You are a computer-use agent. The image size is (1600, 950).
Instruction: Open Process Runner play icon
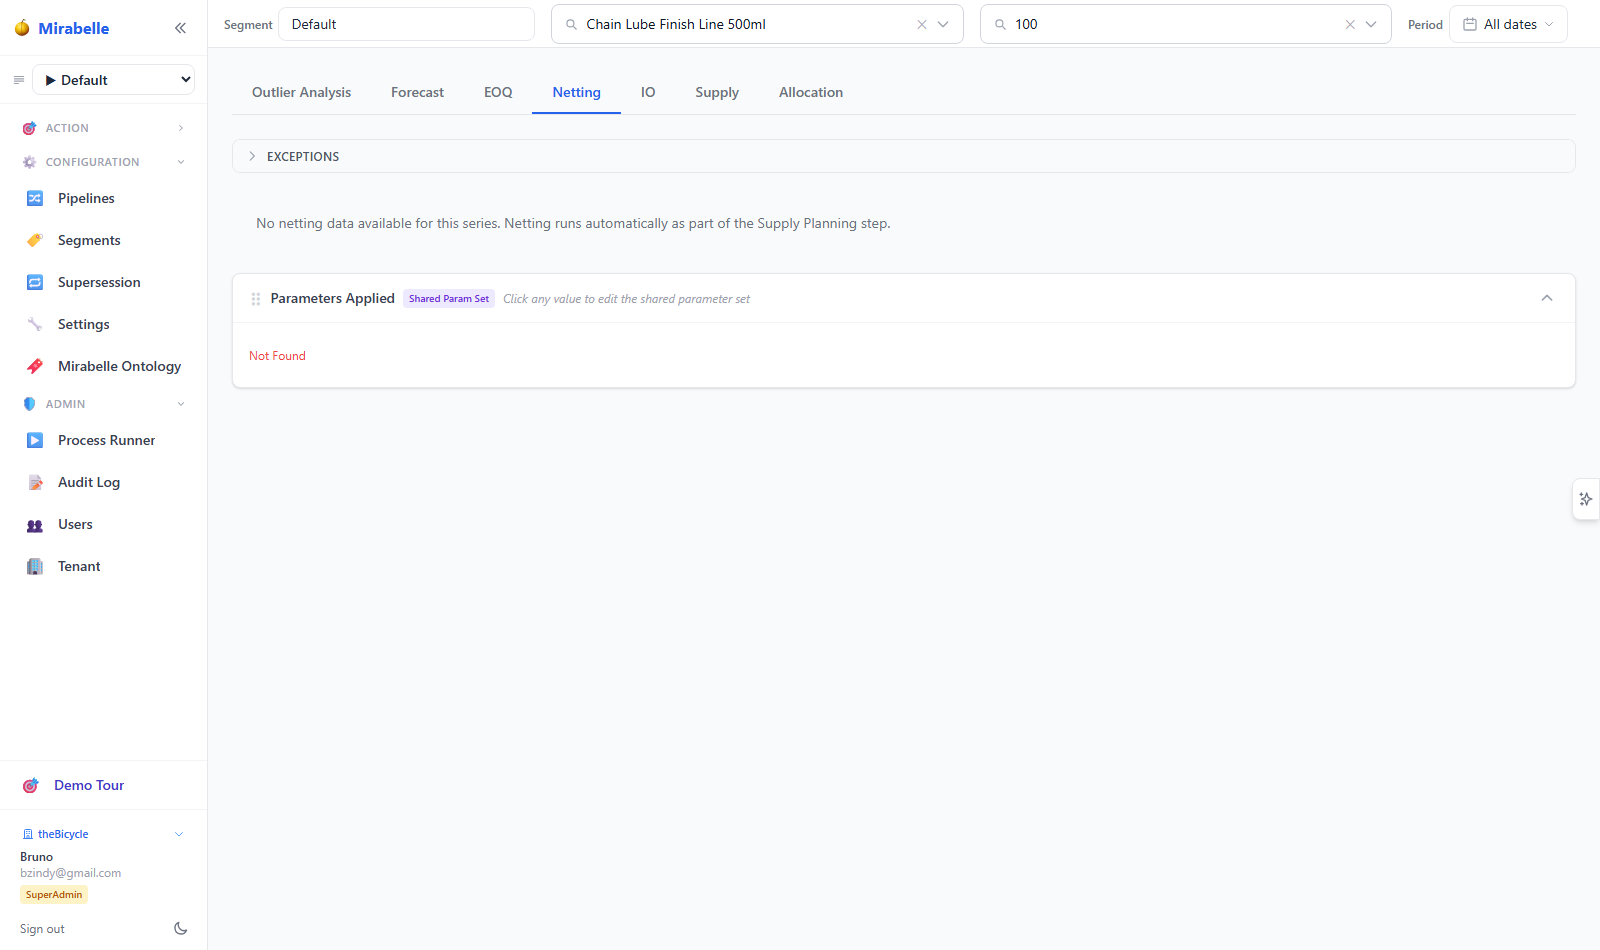pyautogui.click(x=35, y=440)
